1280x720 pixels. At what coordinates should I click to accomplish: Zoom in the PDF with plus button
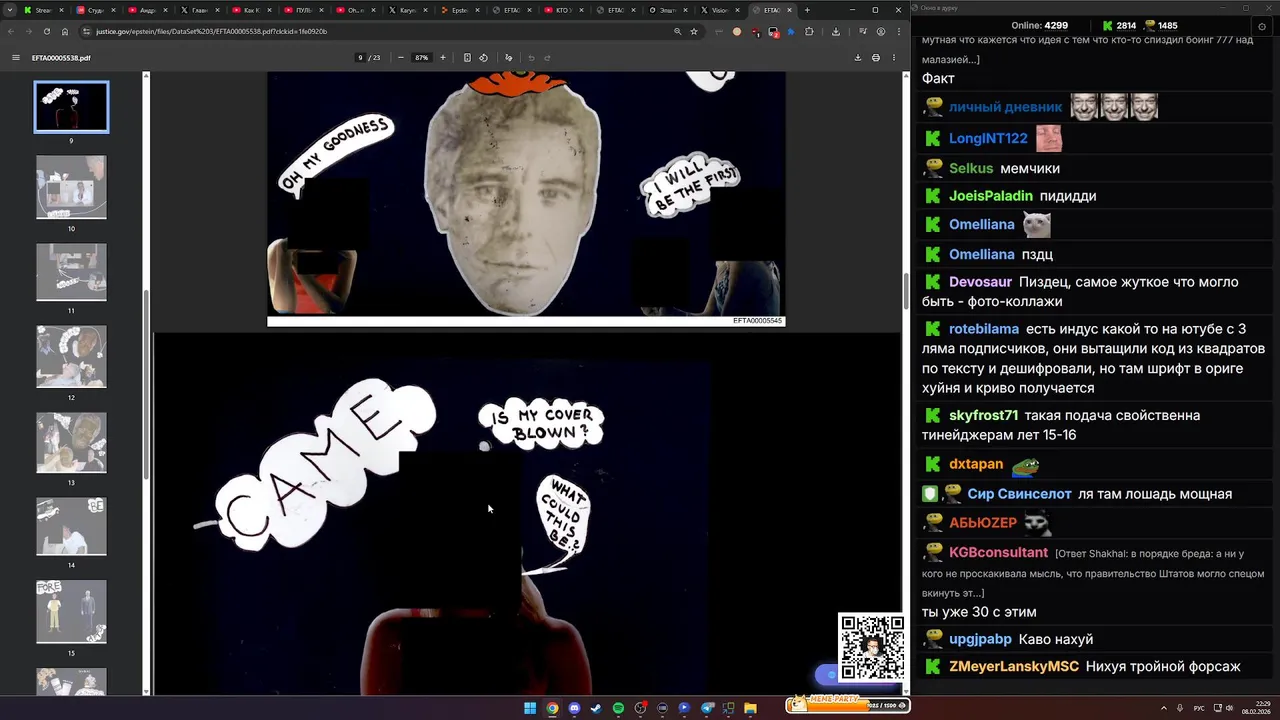[443, 58]
